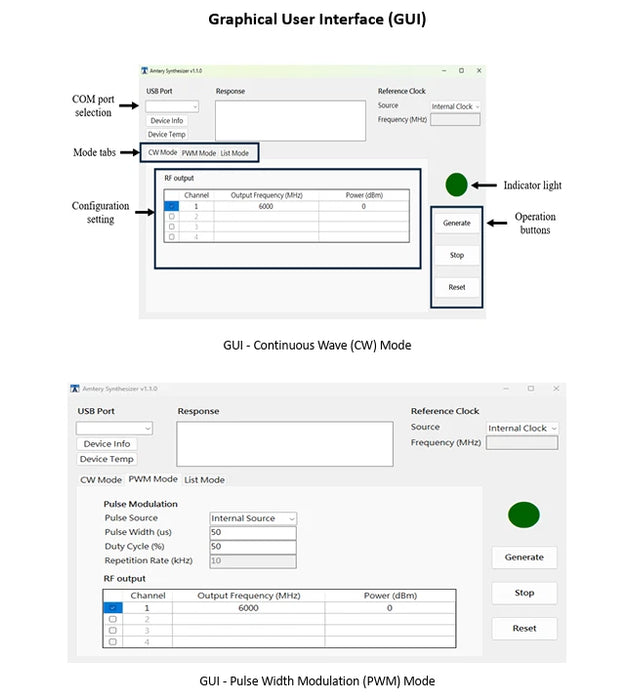Screen dimensions: 630x700
Task: Click Output Frequency (MHz) column header in lower window
Action: click(x=249, y=596)
